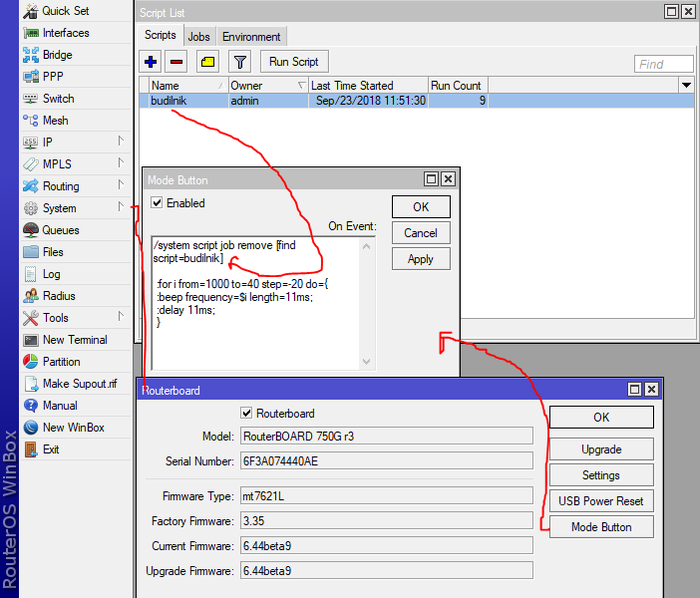Click the yellow comment icon in Script List
Viewport: 700px width, 598px height.
click(208, 62)
